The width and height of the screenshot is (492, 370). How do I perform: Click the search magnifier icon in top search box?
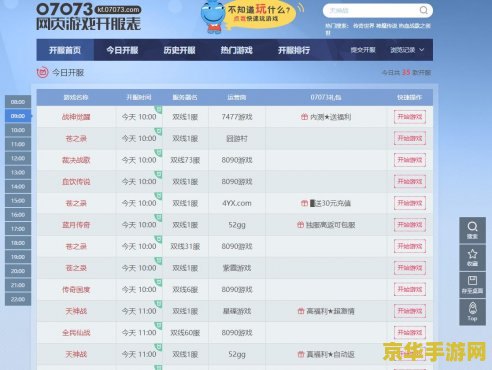click(x=423, y=10)
